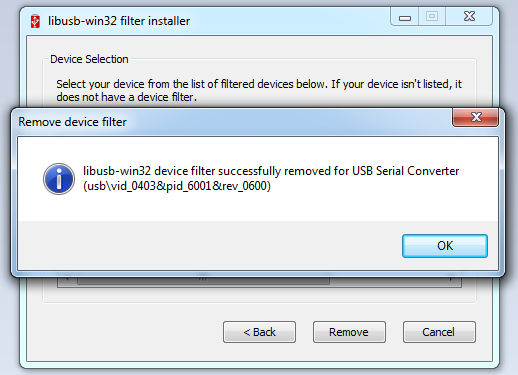Close the libusb-win32 filter installer window
Screen dimensions: 518x375
tap(469, 17)
